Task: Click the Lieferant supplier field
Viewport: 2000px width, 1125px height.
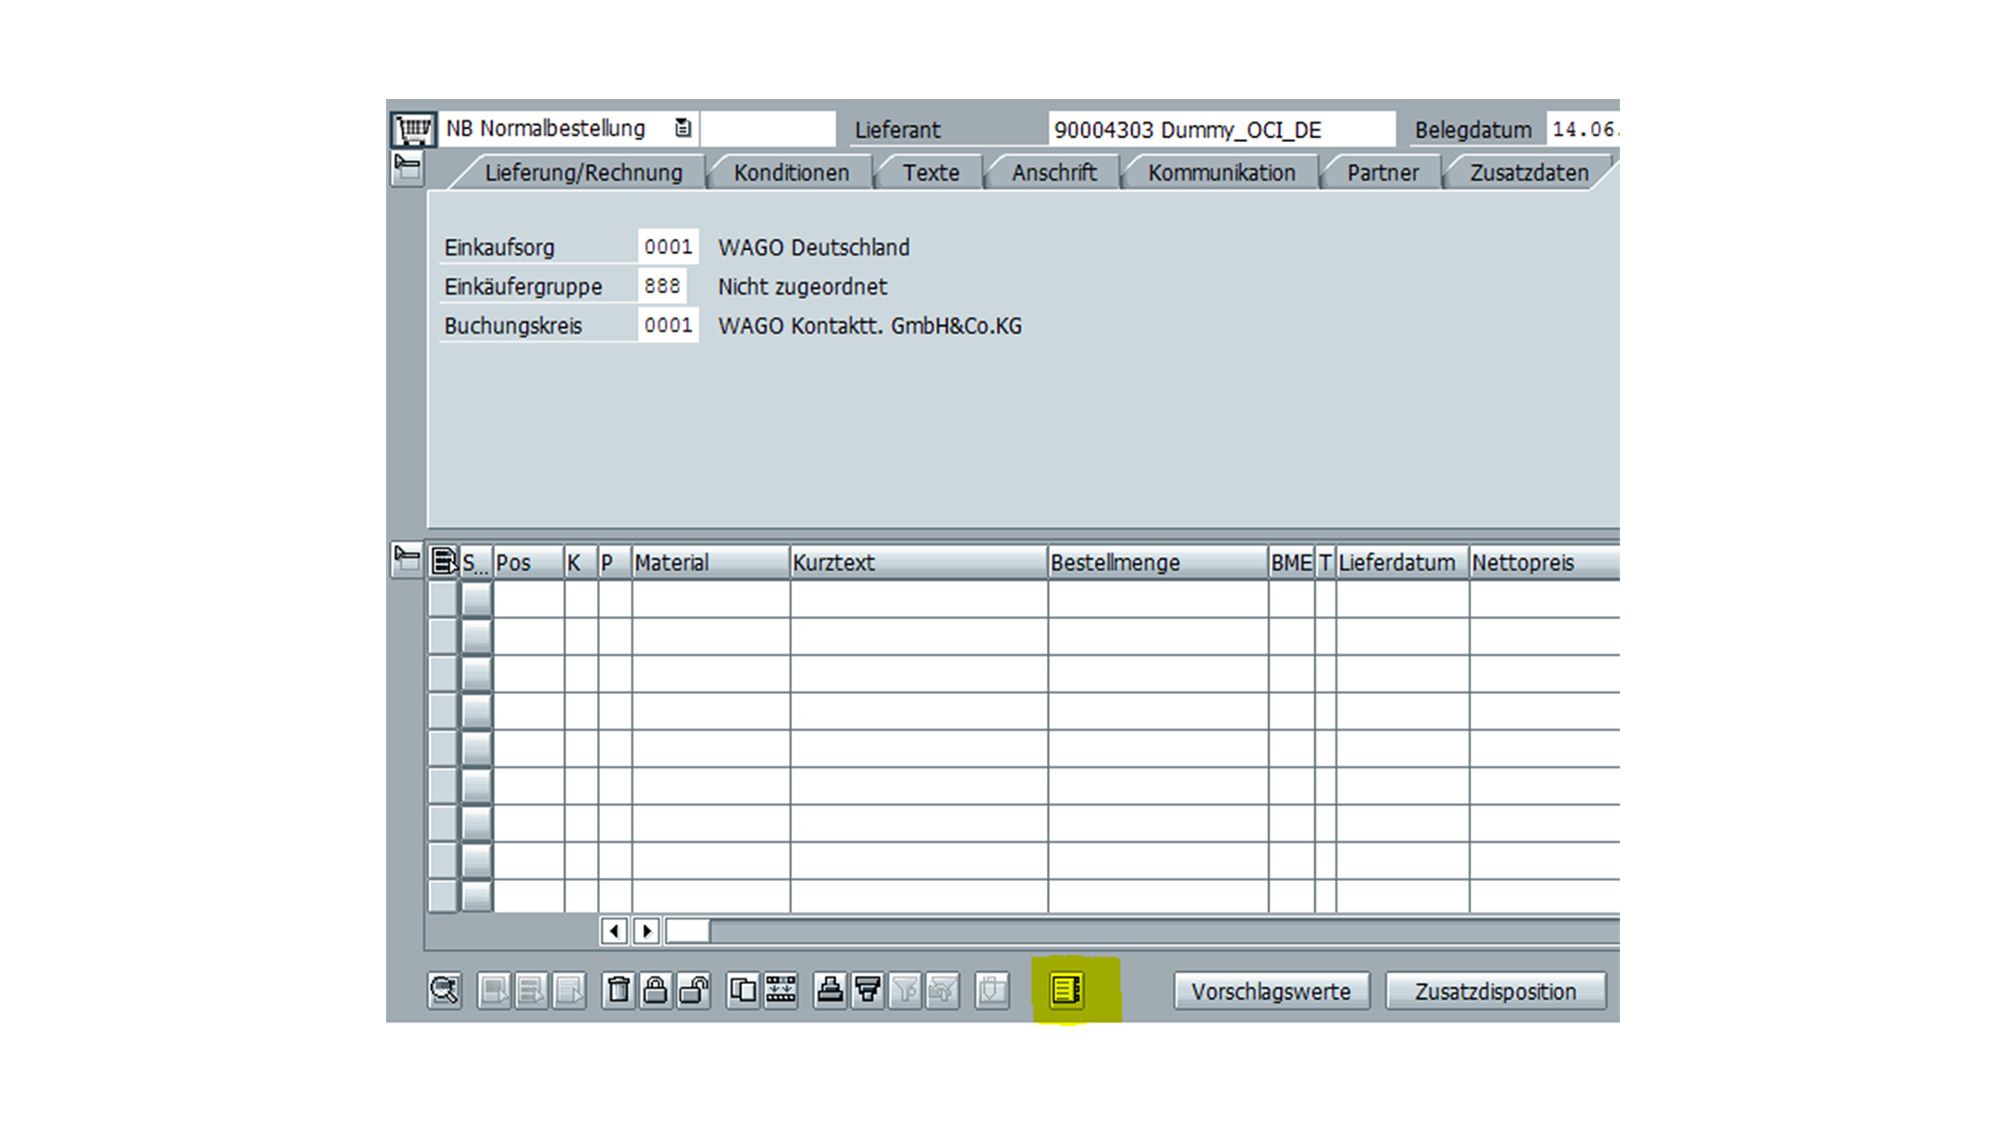Action: [1220, 128]
